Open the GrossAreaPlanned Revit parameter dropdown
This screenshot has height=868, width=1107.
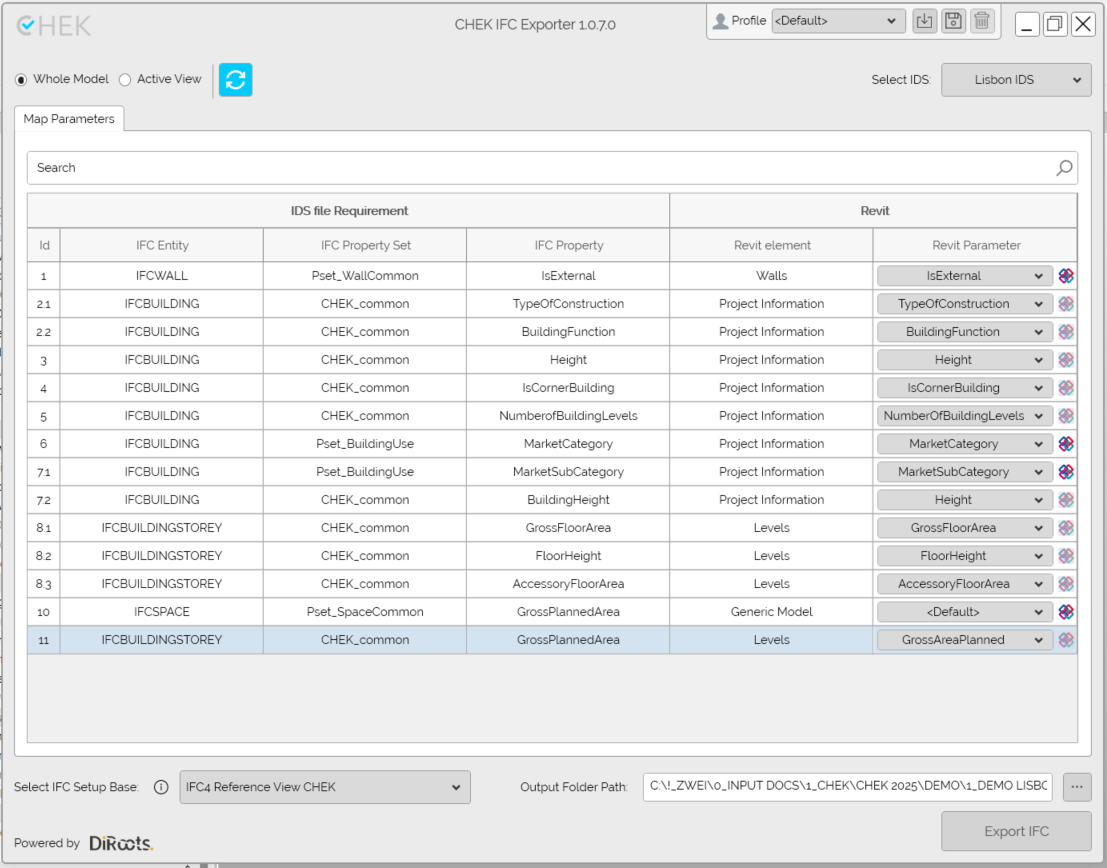click(964, 640)
